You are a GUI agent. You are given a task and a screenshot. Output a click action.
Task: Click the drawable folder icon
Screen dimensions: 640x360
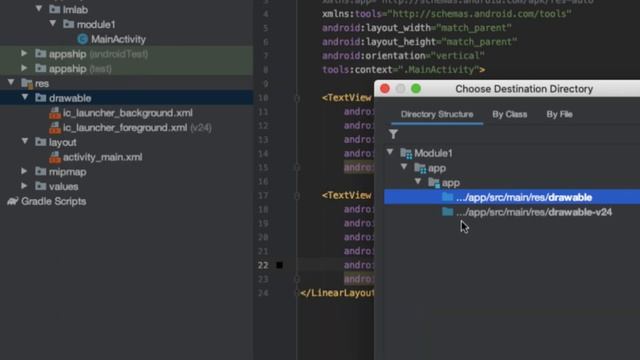41,98
